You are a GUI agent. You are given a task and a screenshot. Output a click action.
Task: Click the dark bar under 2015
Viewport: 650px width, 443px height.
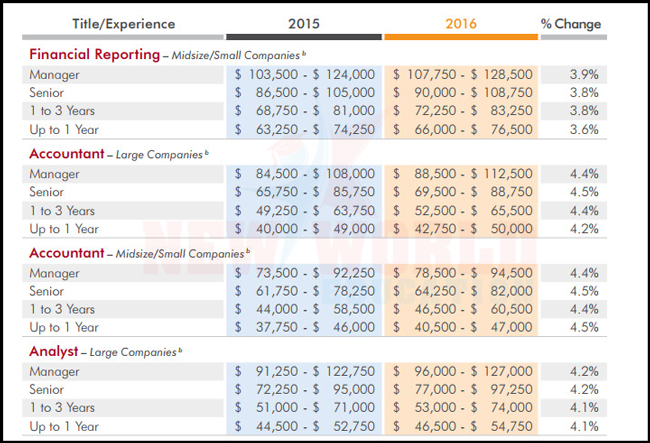click(x=304, y=37)
